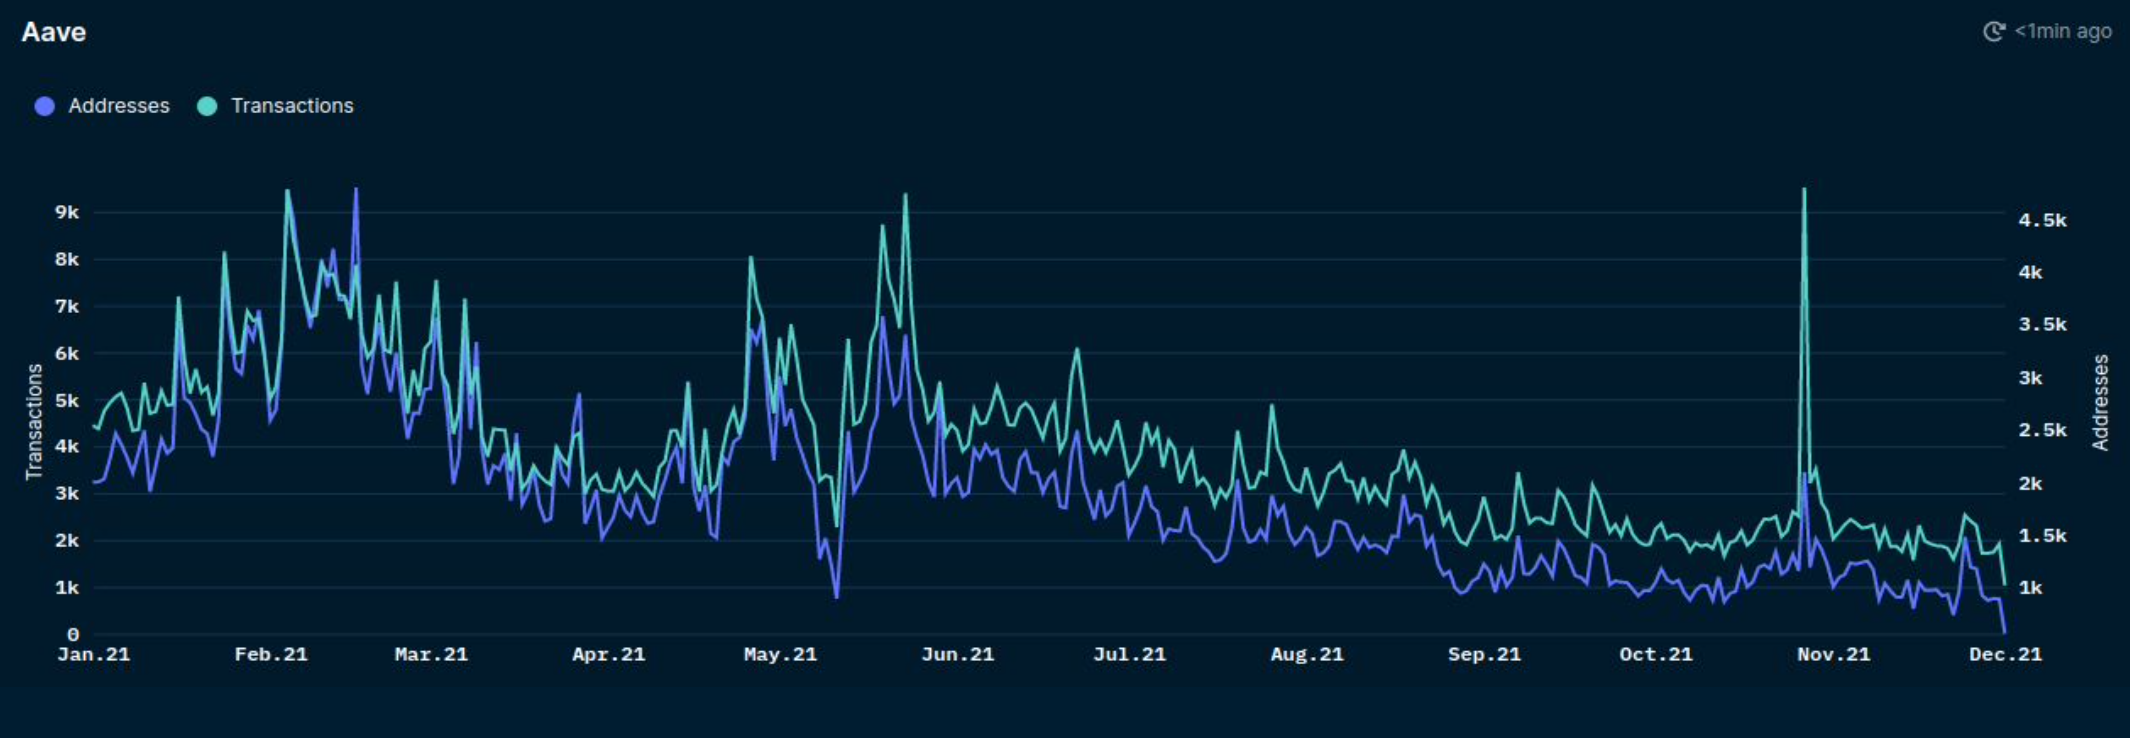Select the Feb.21 x-axis label

click(271, 654)
